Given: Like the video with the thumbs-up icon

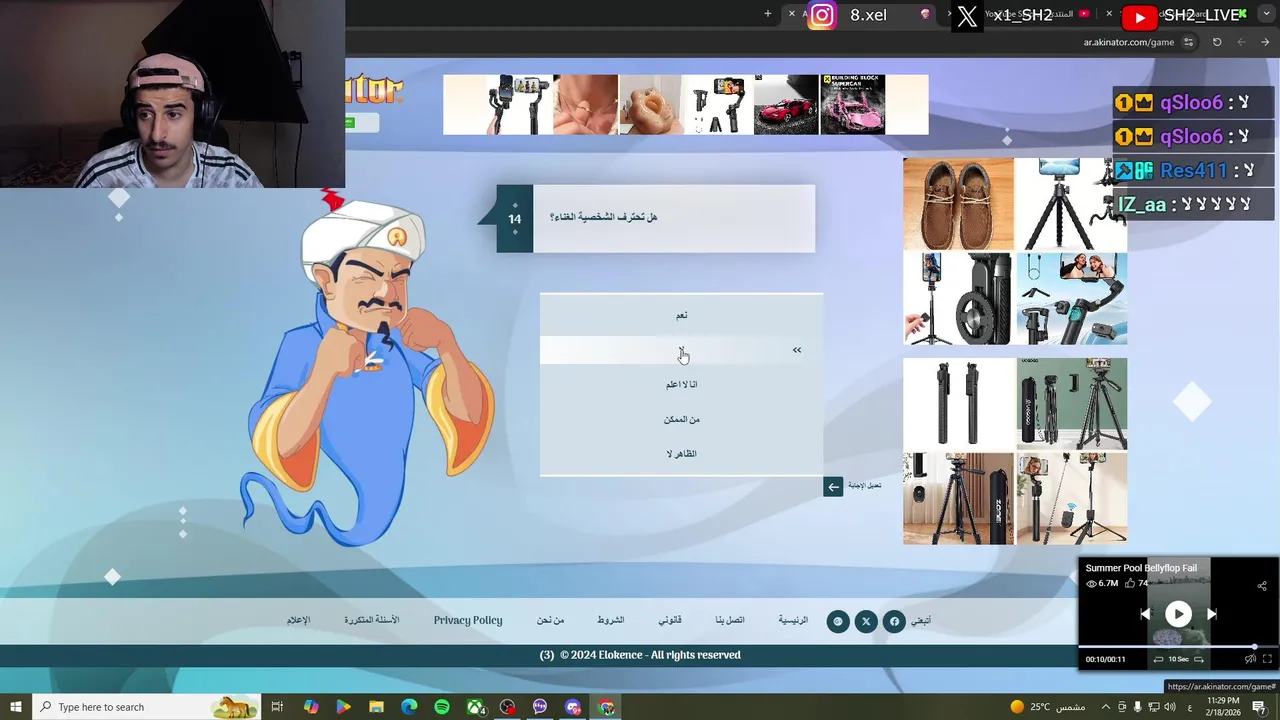Looking at the screenshot, I should 1131,583.
